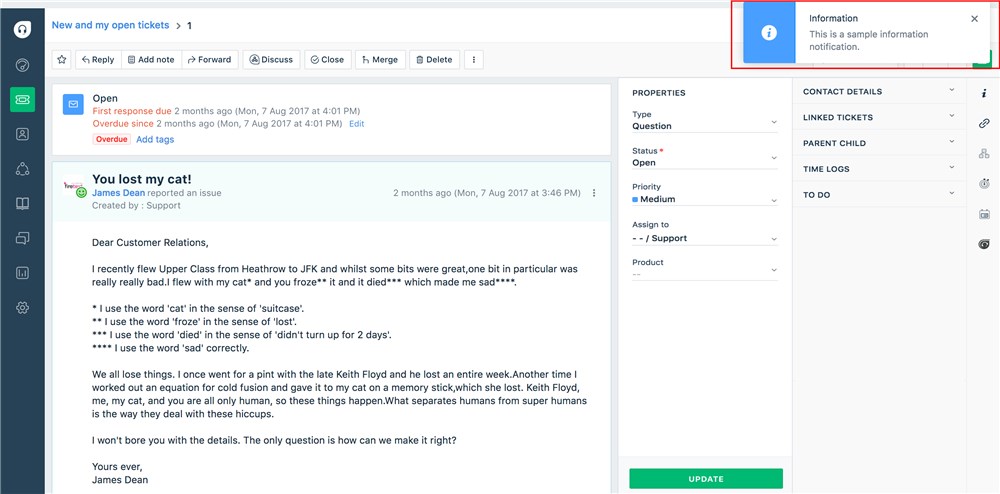Image resolution: width=1000 pixels, height=494 pixels.
Task: Open the Contacts sidebar icon
Action: [x=22, y=134]
